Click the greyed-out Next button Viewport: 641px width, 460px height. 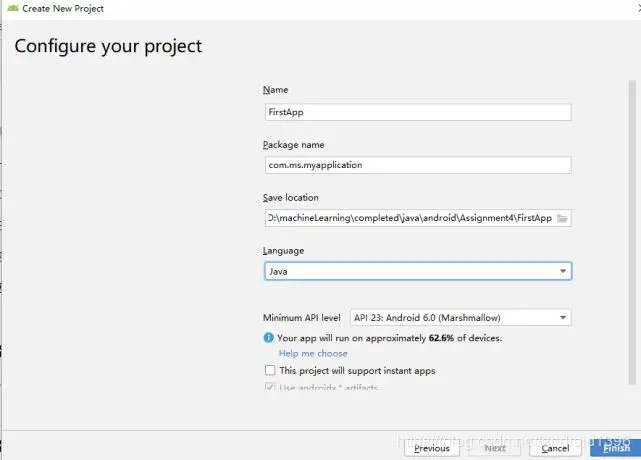[x=494, y=448]
